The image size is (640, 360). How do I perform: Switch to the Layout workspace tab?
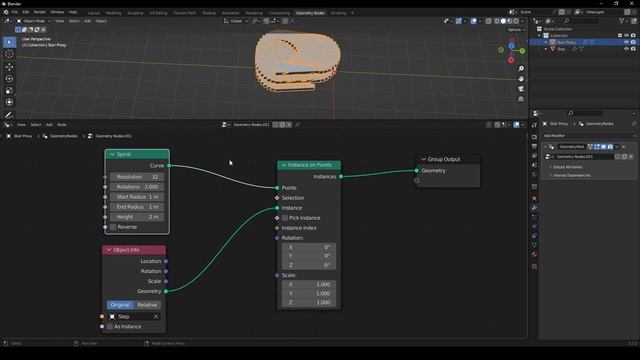click(93, 13)
